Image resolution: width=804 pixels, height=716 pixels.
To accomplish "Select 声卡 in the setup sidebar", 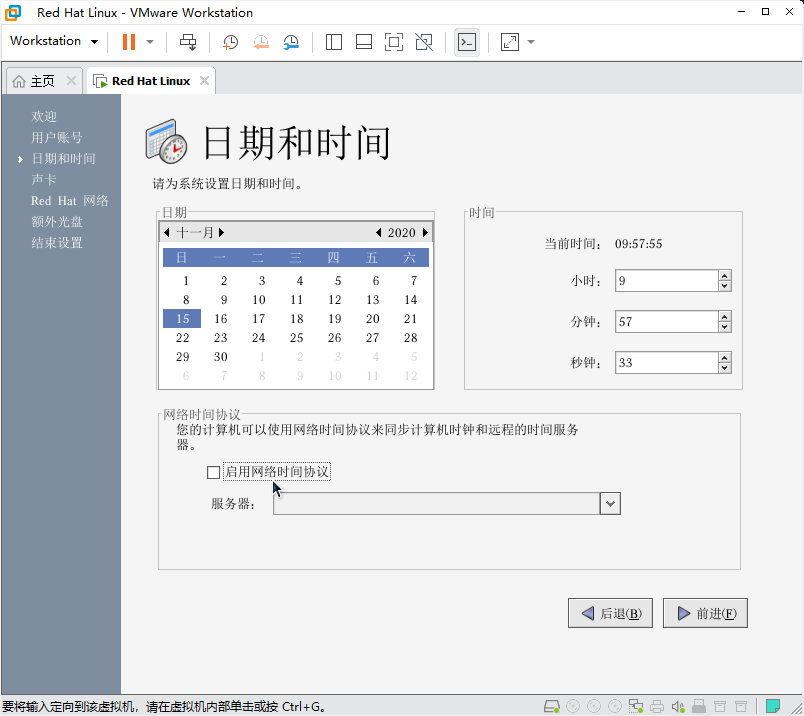I will tap(44, 179).
